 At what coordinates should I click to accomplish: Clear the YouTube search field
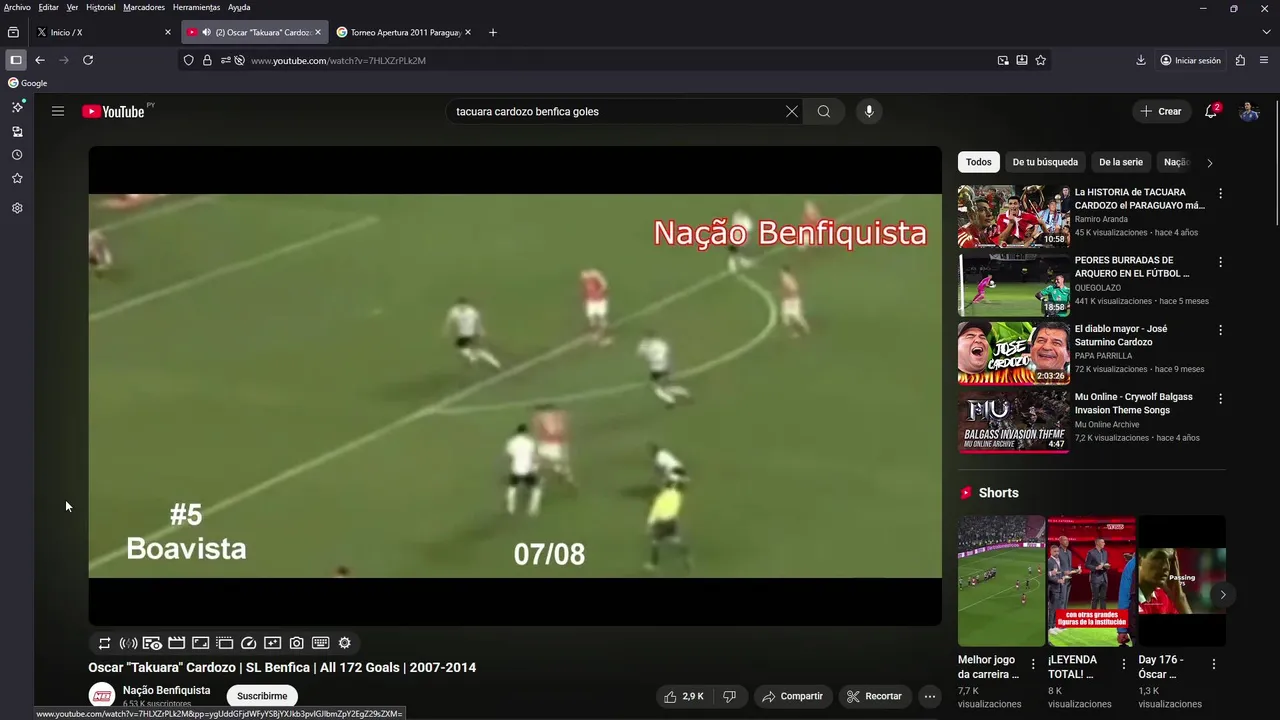(x=792, y=111)
